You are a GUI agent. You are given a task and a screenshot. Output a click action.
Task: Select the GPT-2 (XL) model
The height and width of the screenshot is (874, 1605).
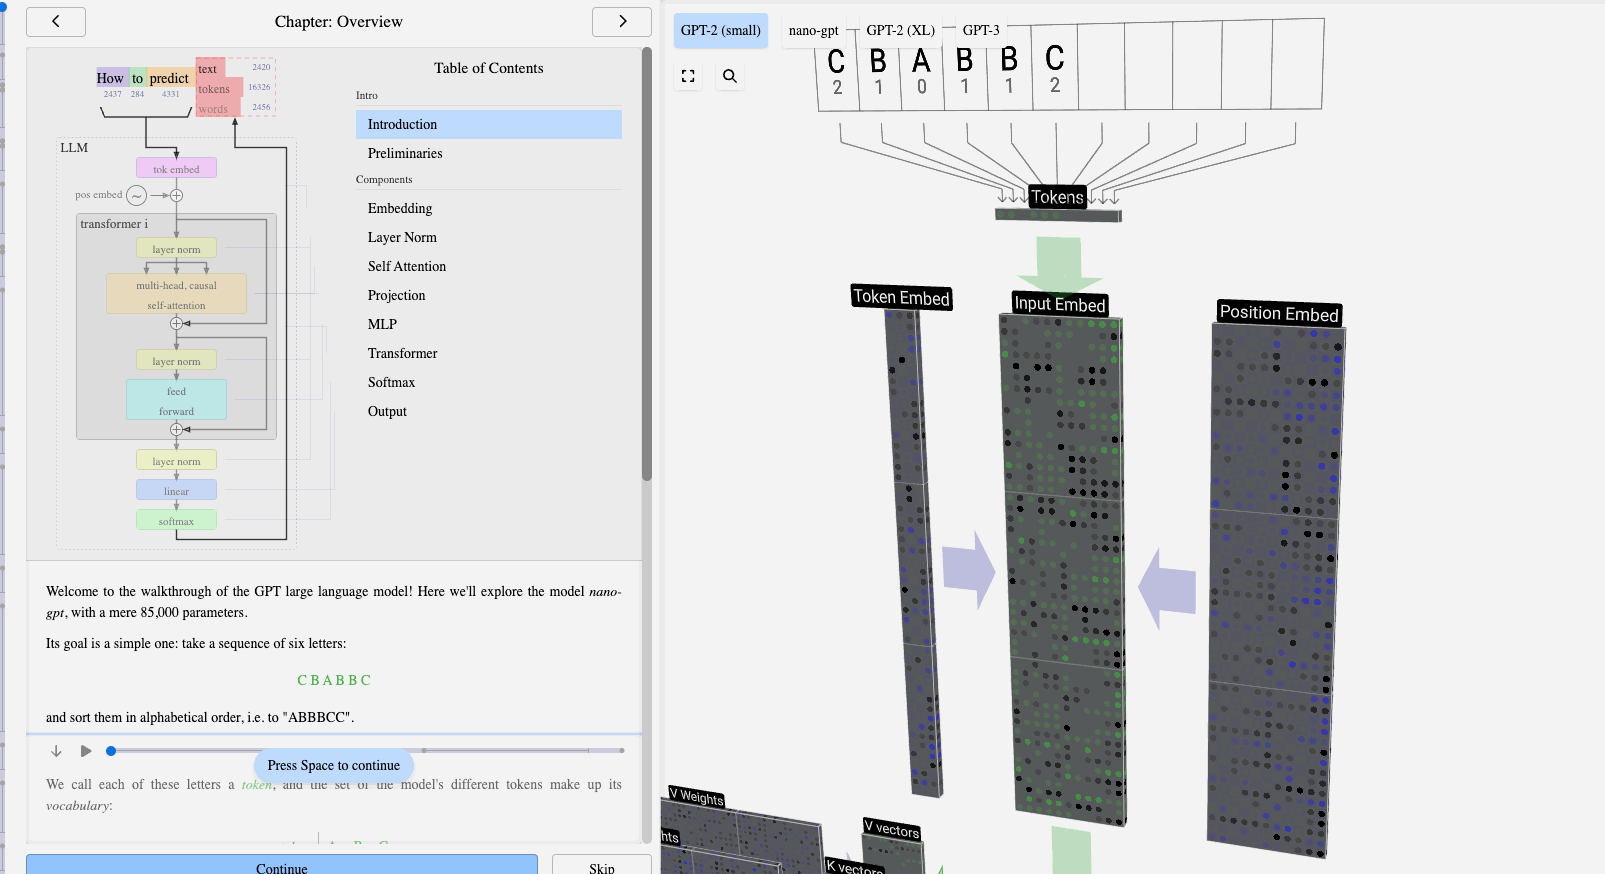[900, 30]
